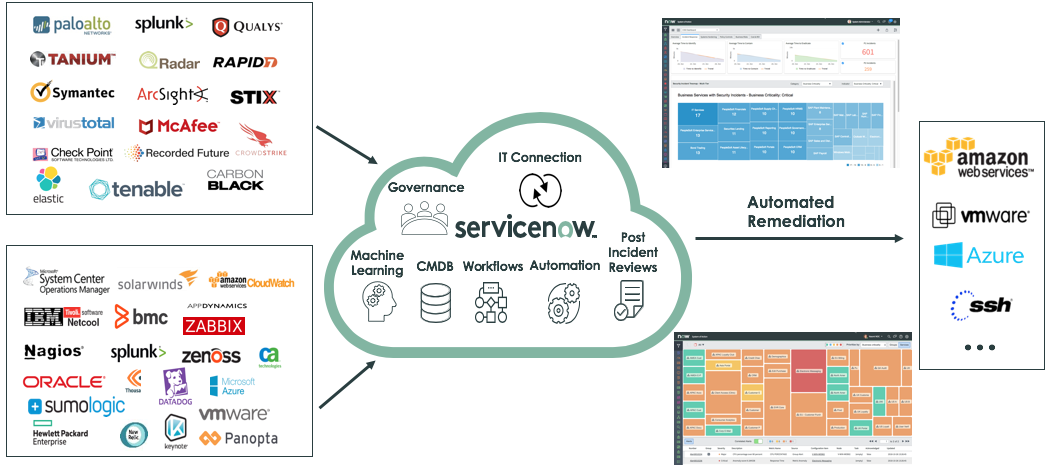This screenshot has width=1045, height=473.
Task: Select the Sumo Logic logo
Action: coord(76,406)
